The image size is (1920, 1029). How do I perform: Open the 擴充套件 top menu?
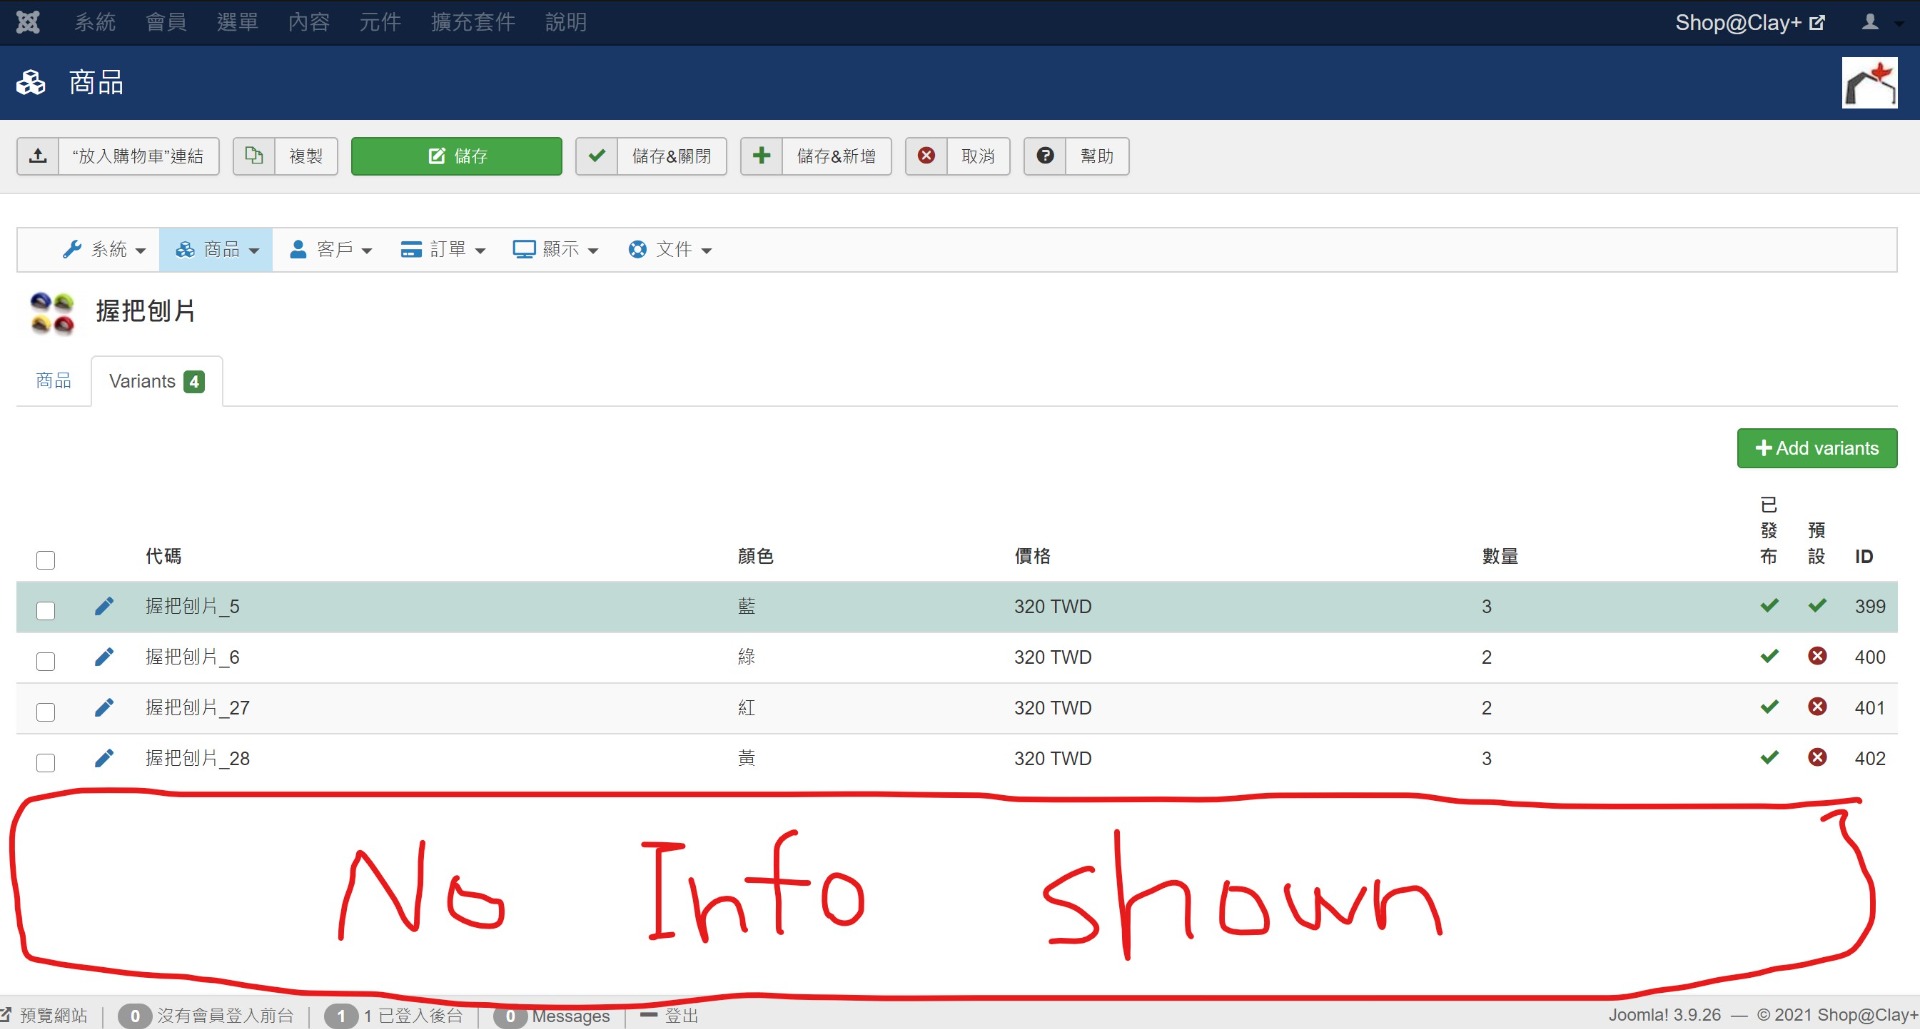coord(473,22)
